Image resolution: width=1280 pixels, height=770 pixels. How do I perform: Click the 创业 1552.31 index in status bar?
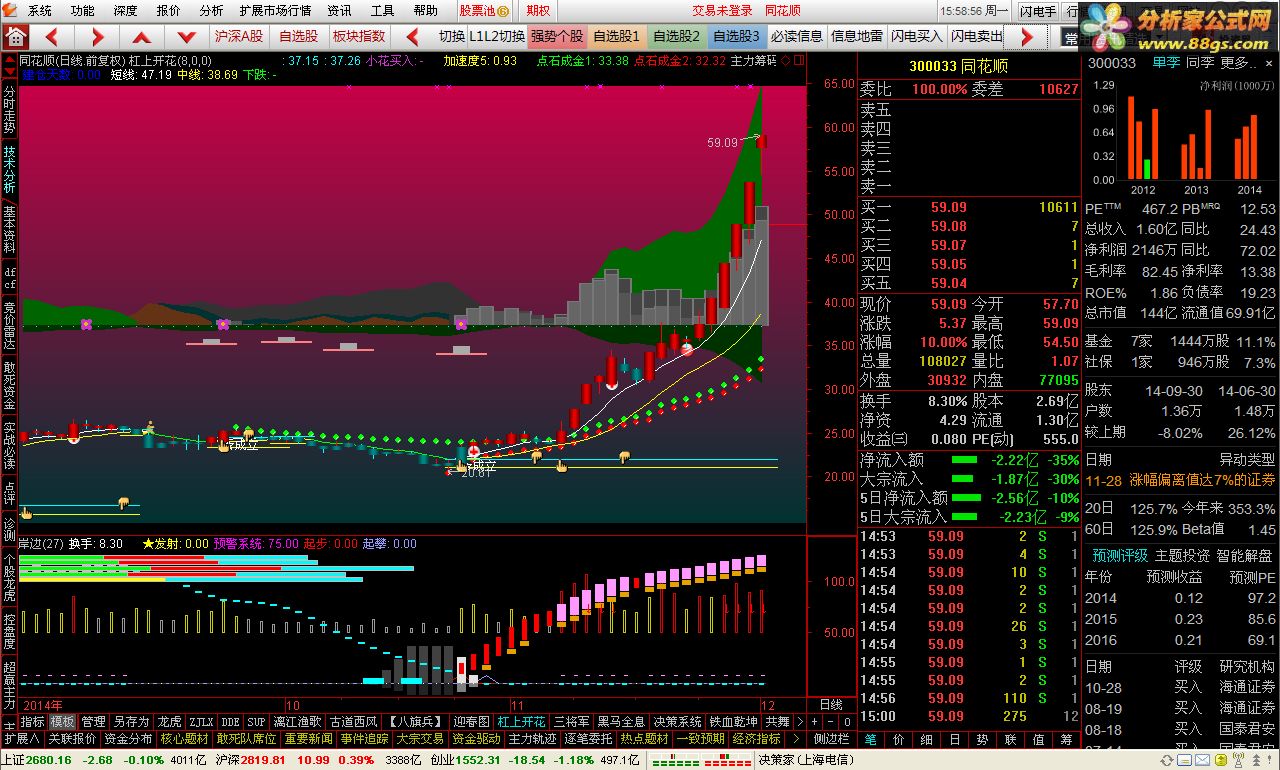click(x=465, y=760)
